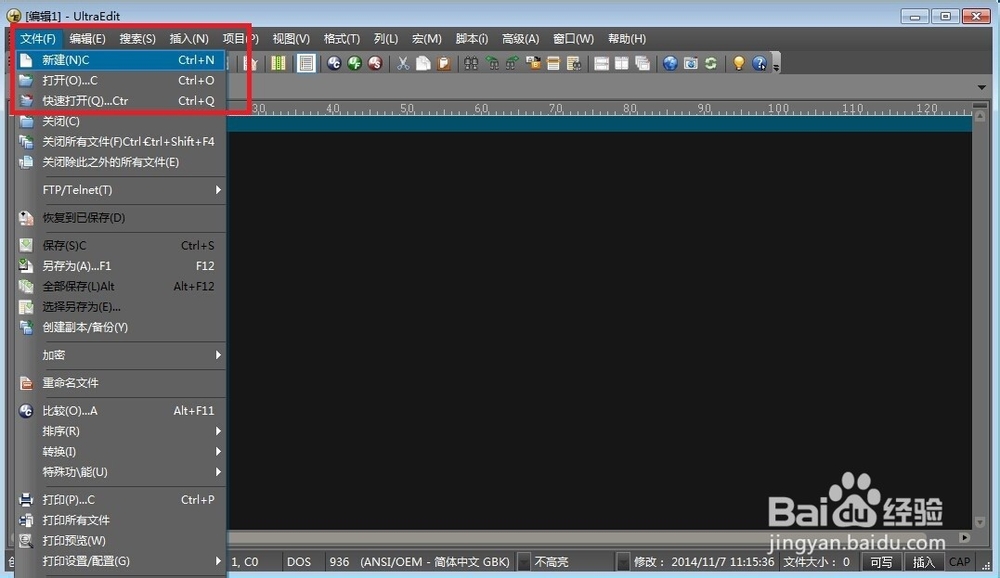1000x578 pixels.
Task: Choose 关闭除此之外的所有文件(E) entry
Action: [x=120, y=162]
